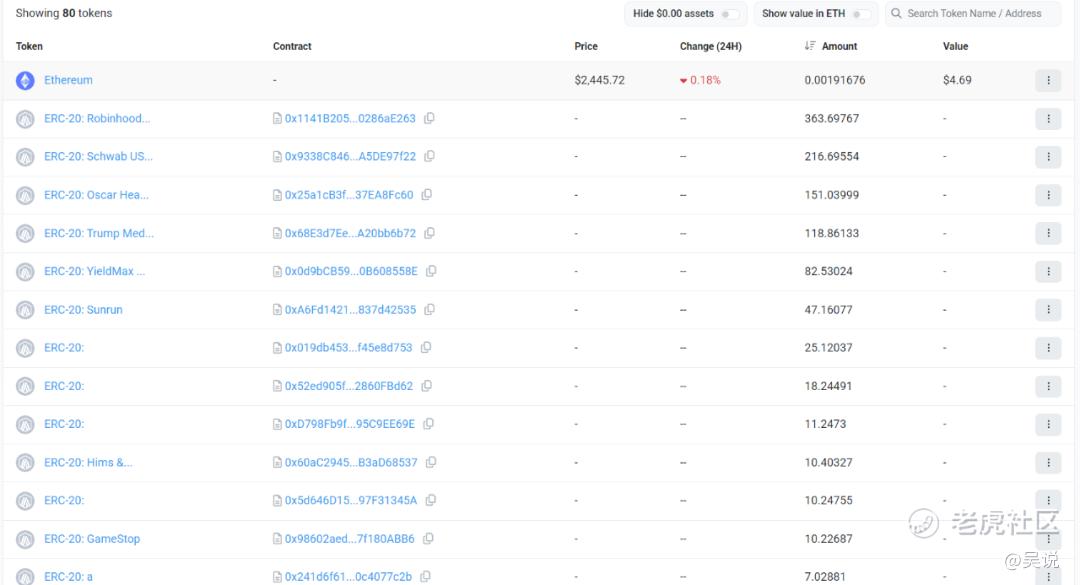The image size is (1080, 585).
Task: Open ERC-20: Robinhood token link
Action: (x=97, y=119)
